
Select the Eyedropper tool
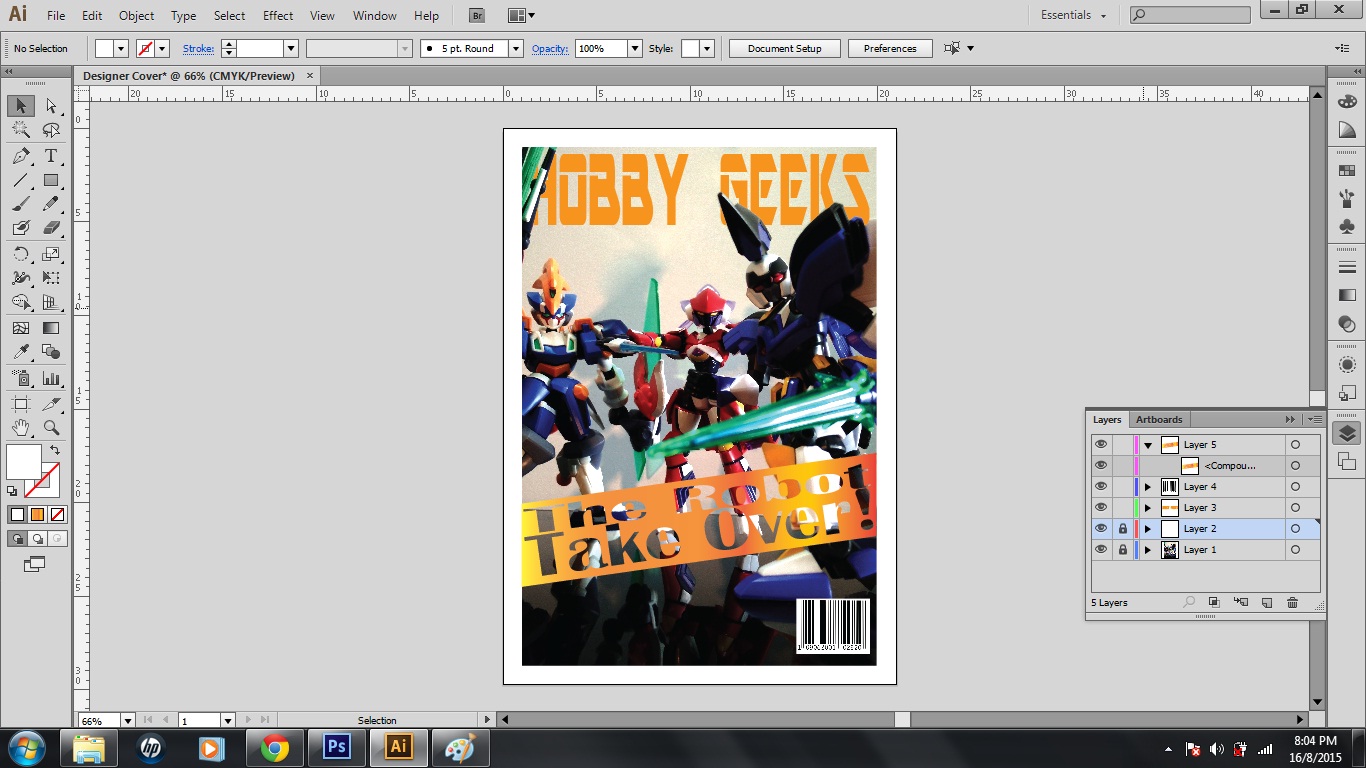pyautogui.click(x=20, y=352)
